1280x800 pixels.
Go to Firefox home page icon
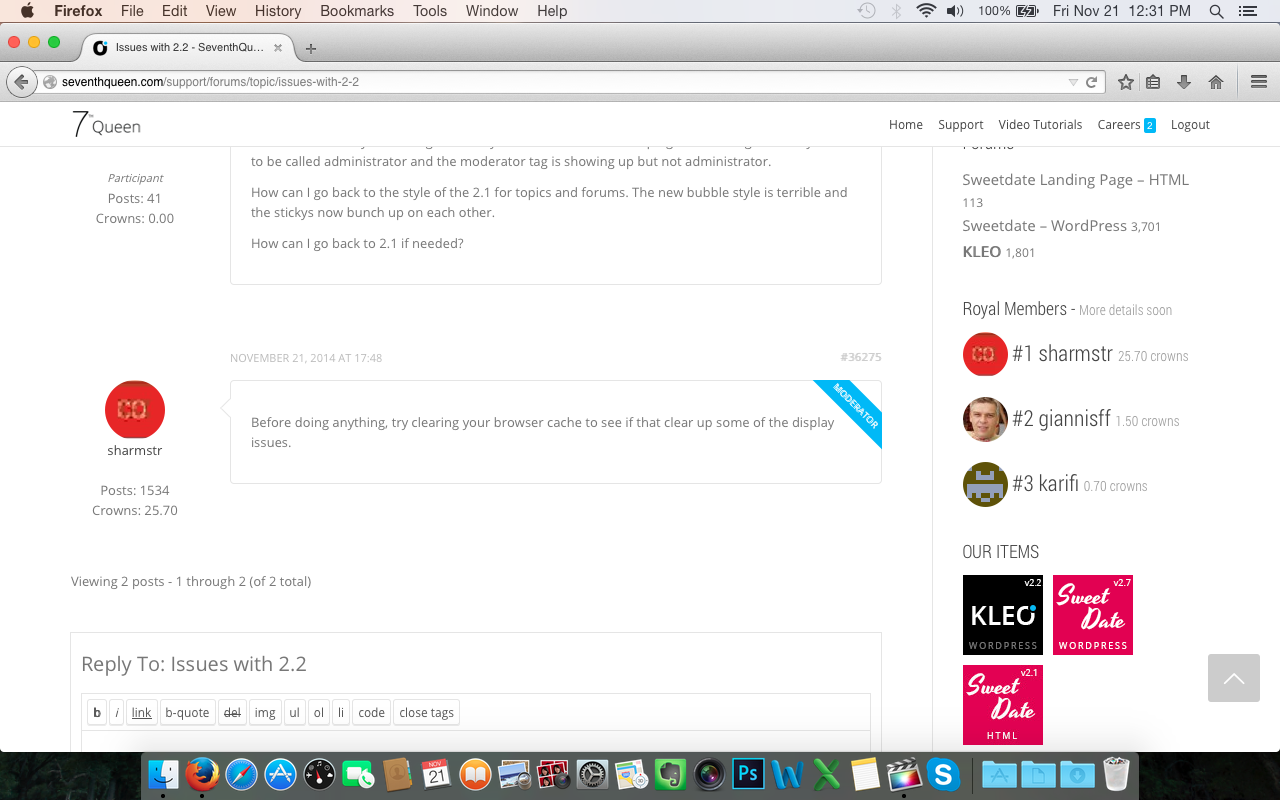1215,82
